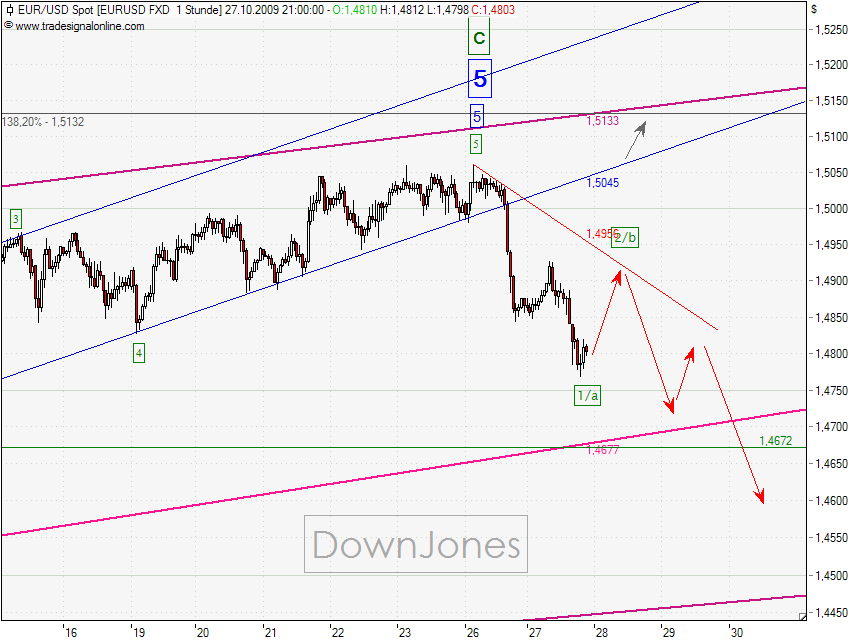Click date 20 on the time axis
This screenshot has width=860, height=640.
point(203,632)
